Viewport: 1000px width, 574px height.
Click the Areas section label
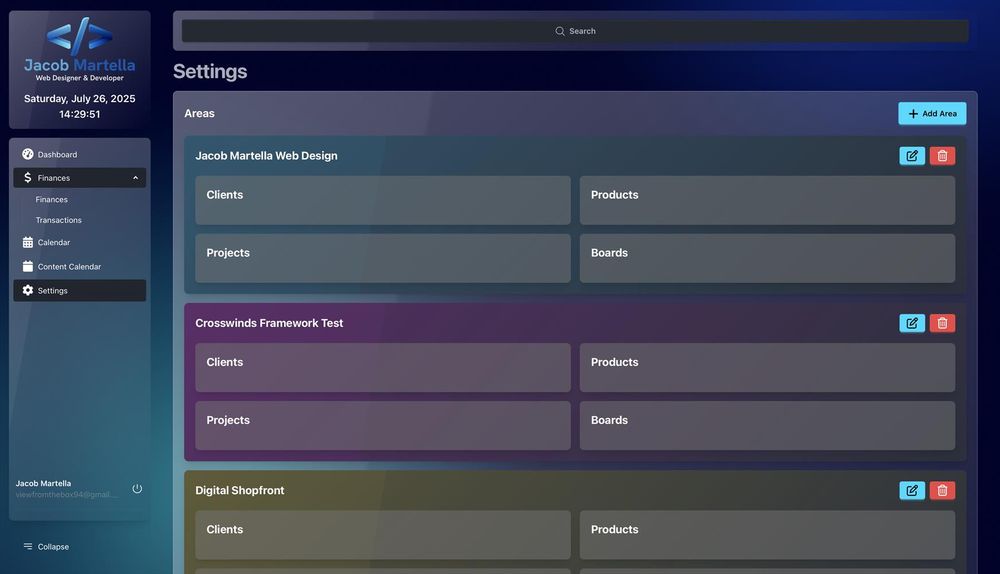coord(200,114)
